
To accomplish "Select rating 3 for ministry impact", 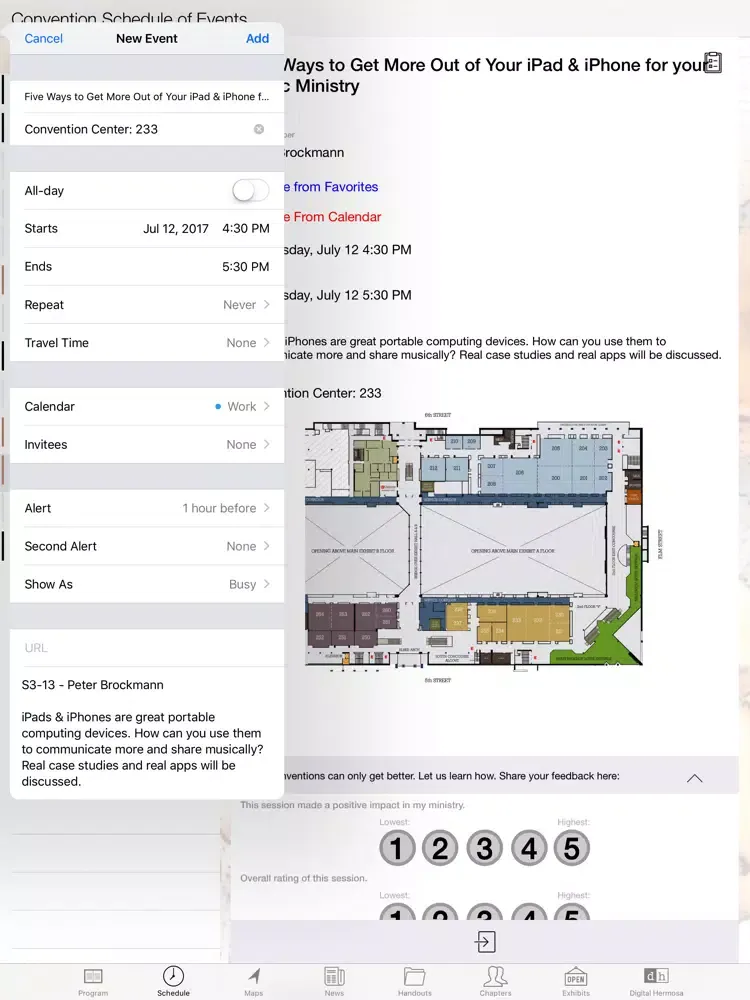I will click(x=484, y=849).
